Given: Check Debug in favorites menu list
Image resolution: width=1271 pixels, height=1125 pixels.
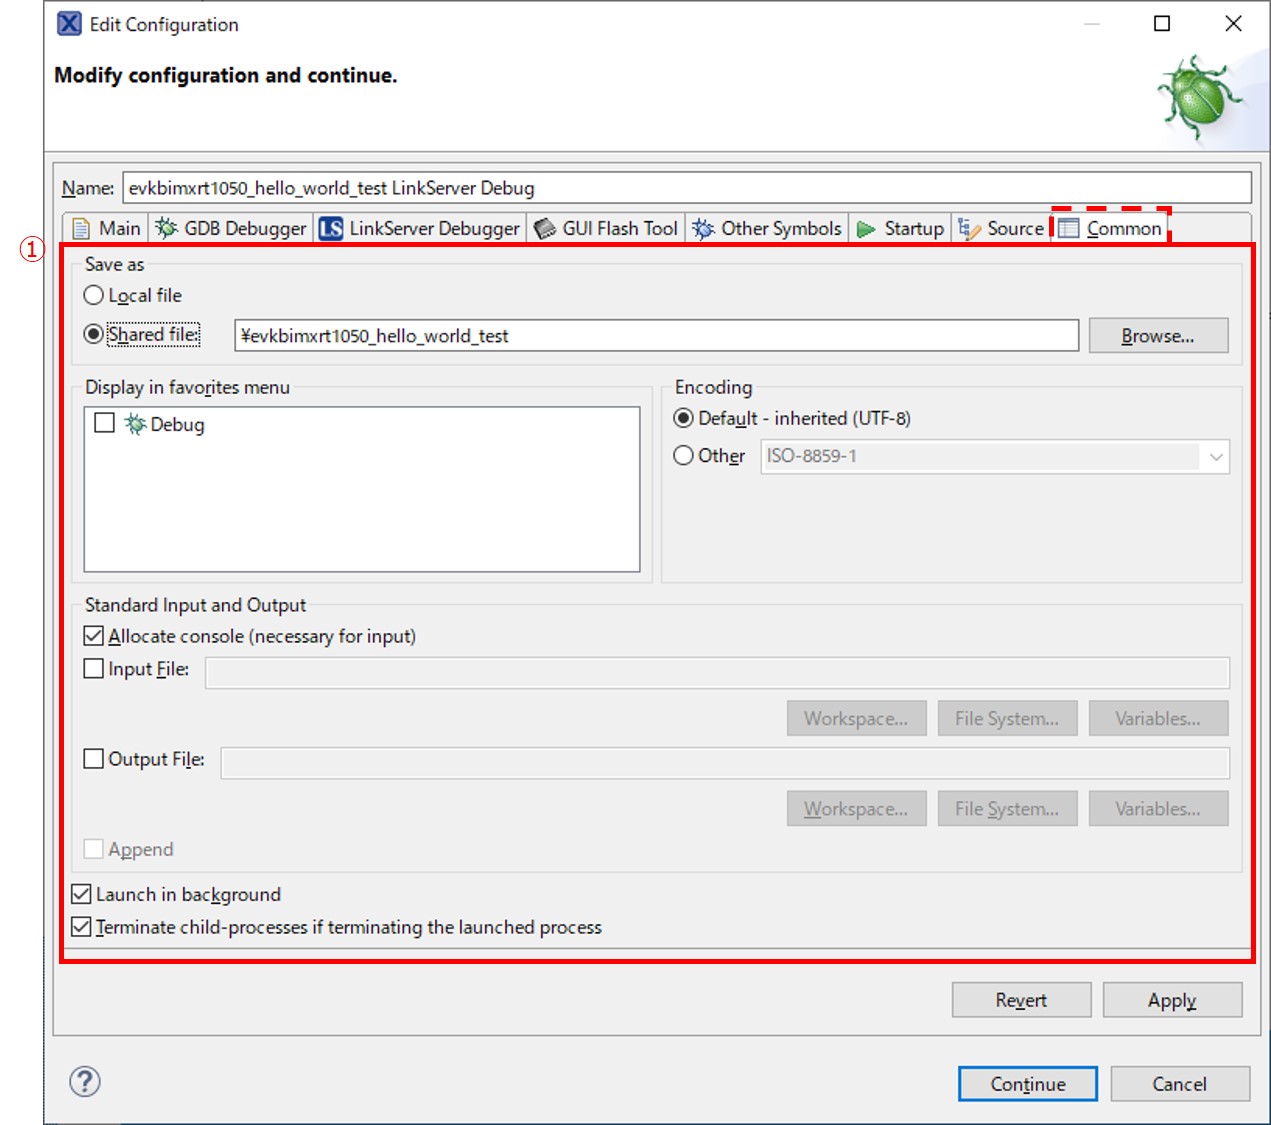Looking at the screenshot, I should [104, 423].
